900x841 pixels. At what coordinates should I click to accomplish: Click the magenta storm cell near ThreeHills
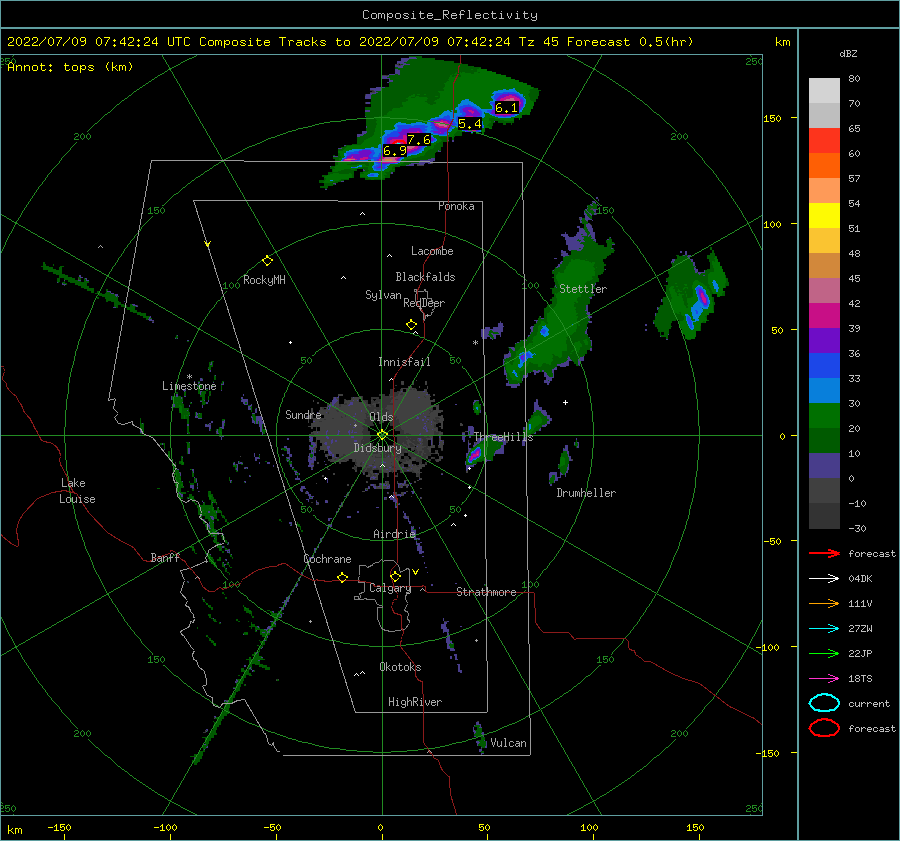click(x=475, y=455)
